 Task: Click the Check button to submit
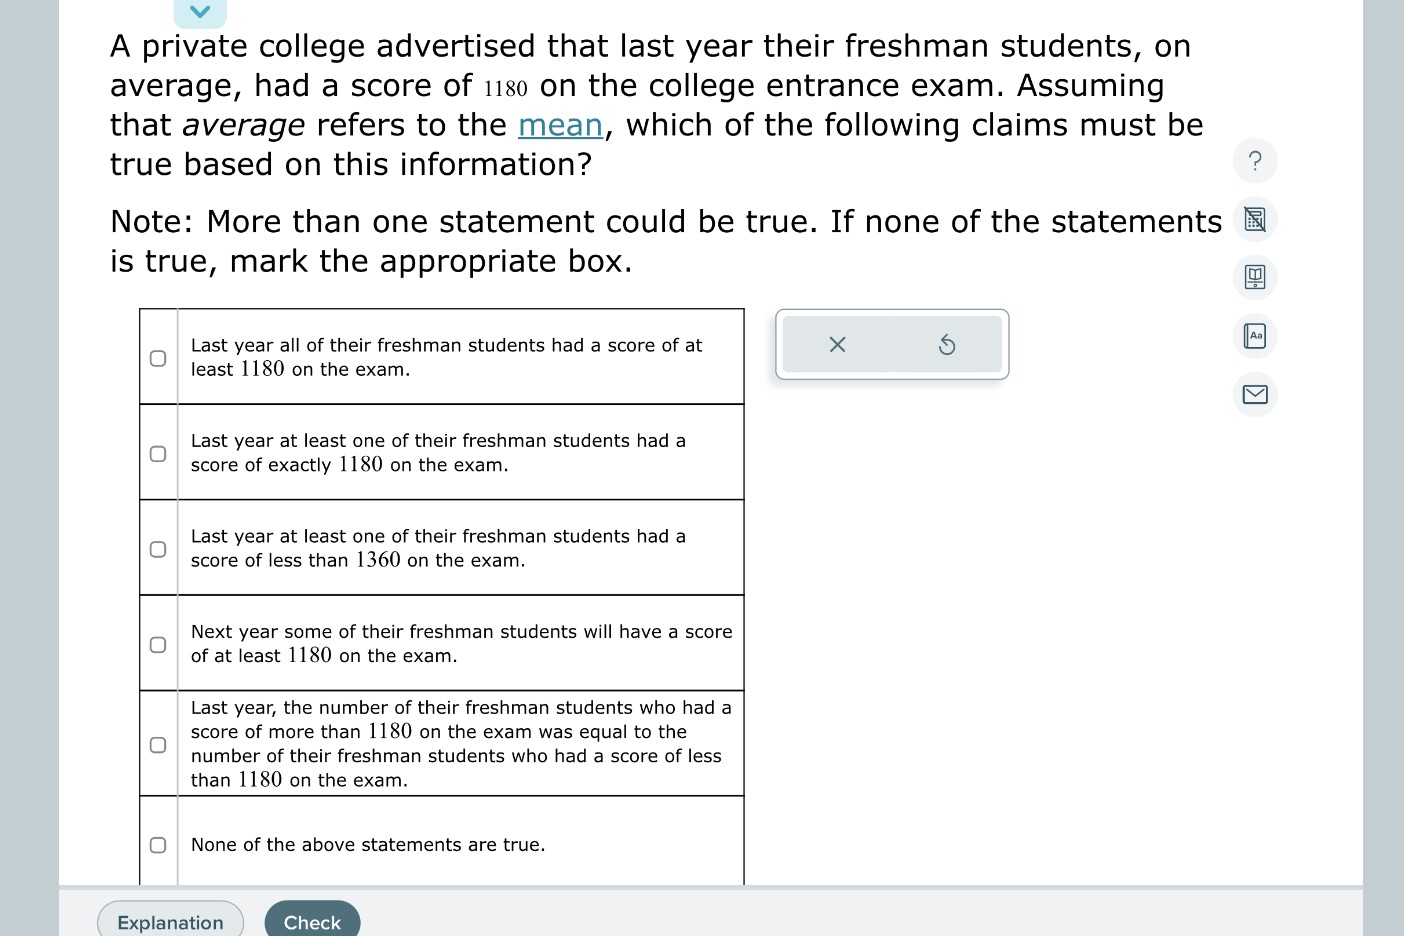pyautogui.click(x=312, y=921)
